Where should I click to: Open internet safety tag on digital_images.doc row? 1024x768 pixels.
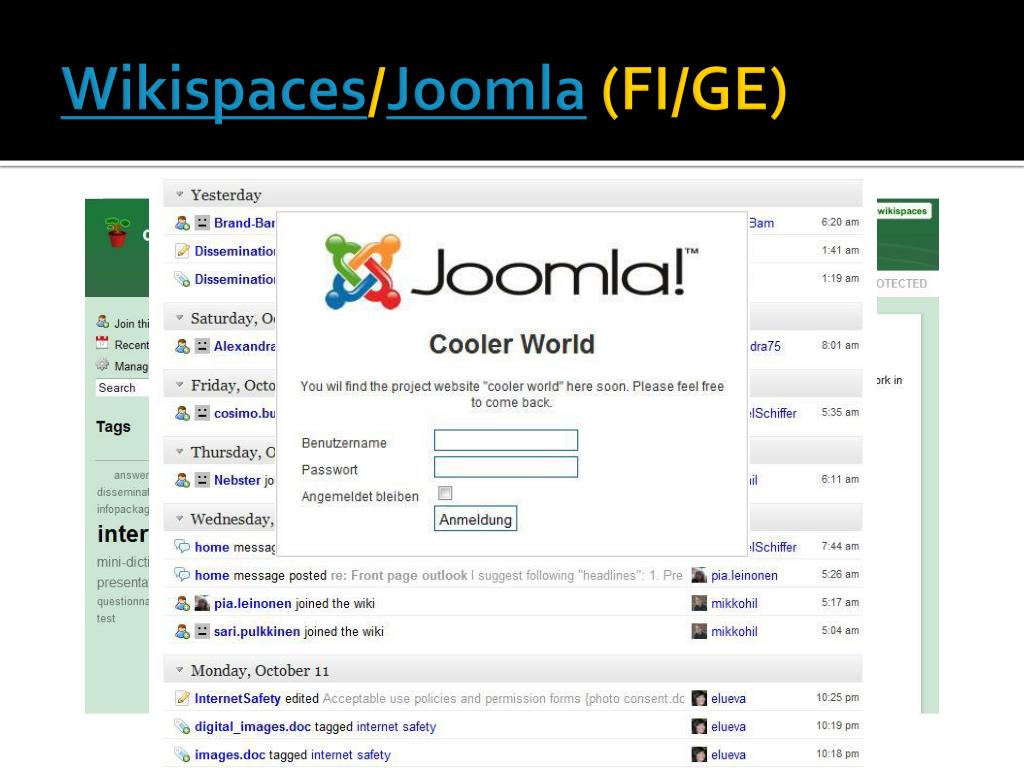(396, 726)
